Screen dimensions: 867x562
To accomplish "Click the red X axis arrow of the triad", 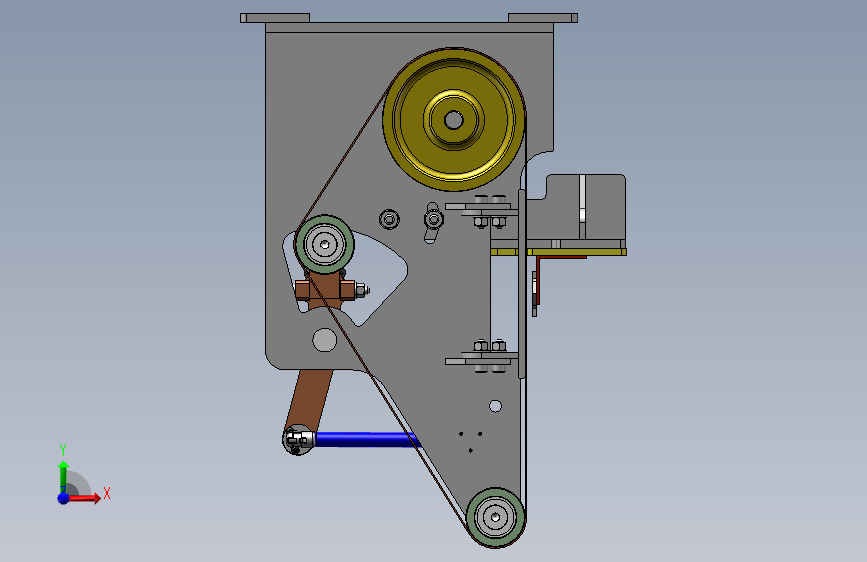I will click(84, 498).
